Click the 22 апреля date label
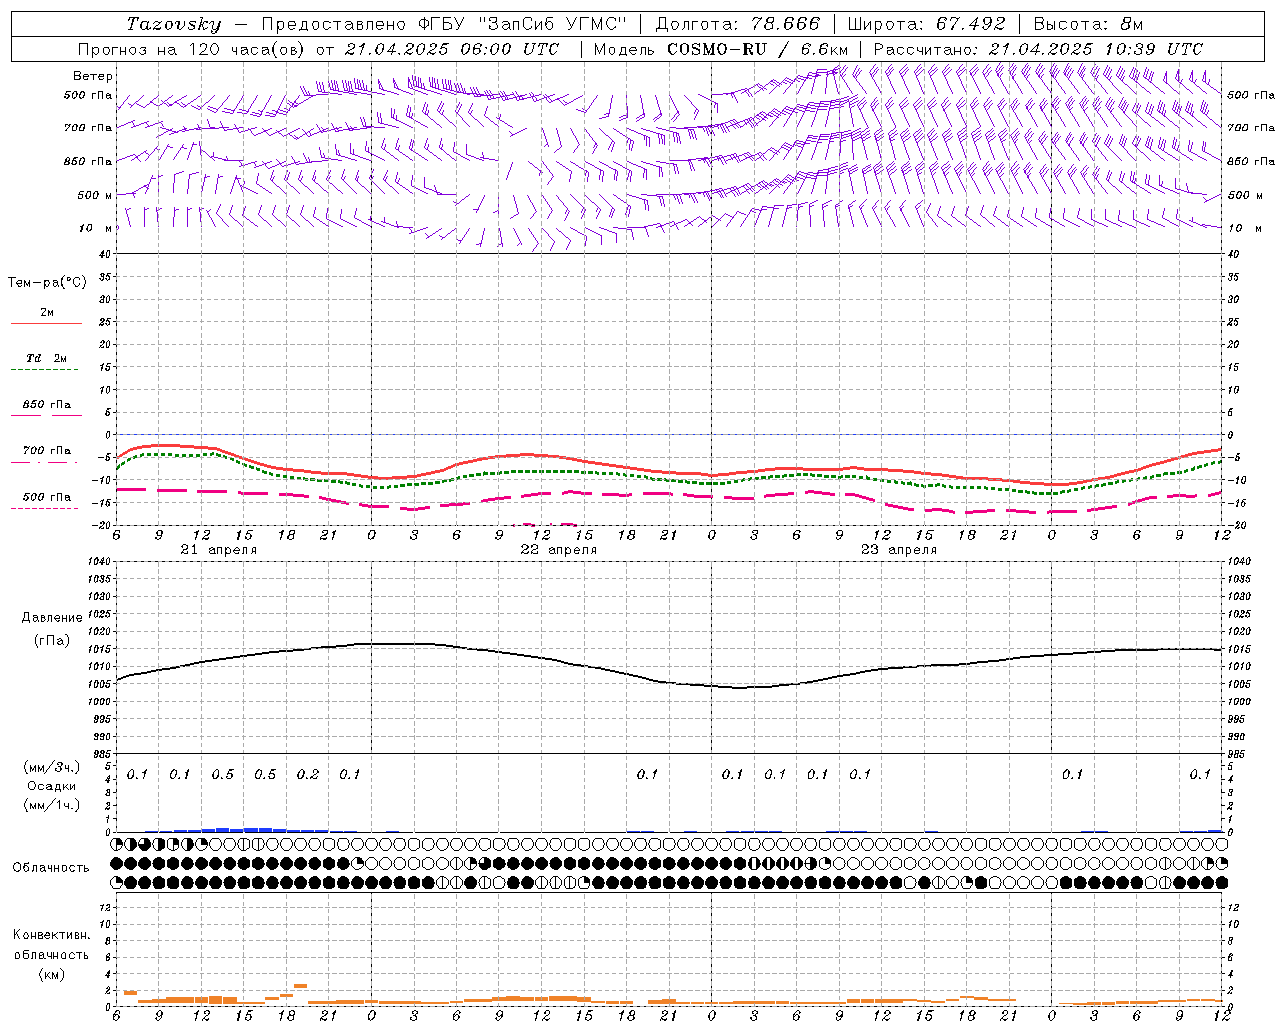The width and height of the screenshot is (1280, 1024). click(558, 550)
